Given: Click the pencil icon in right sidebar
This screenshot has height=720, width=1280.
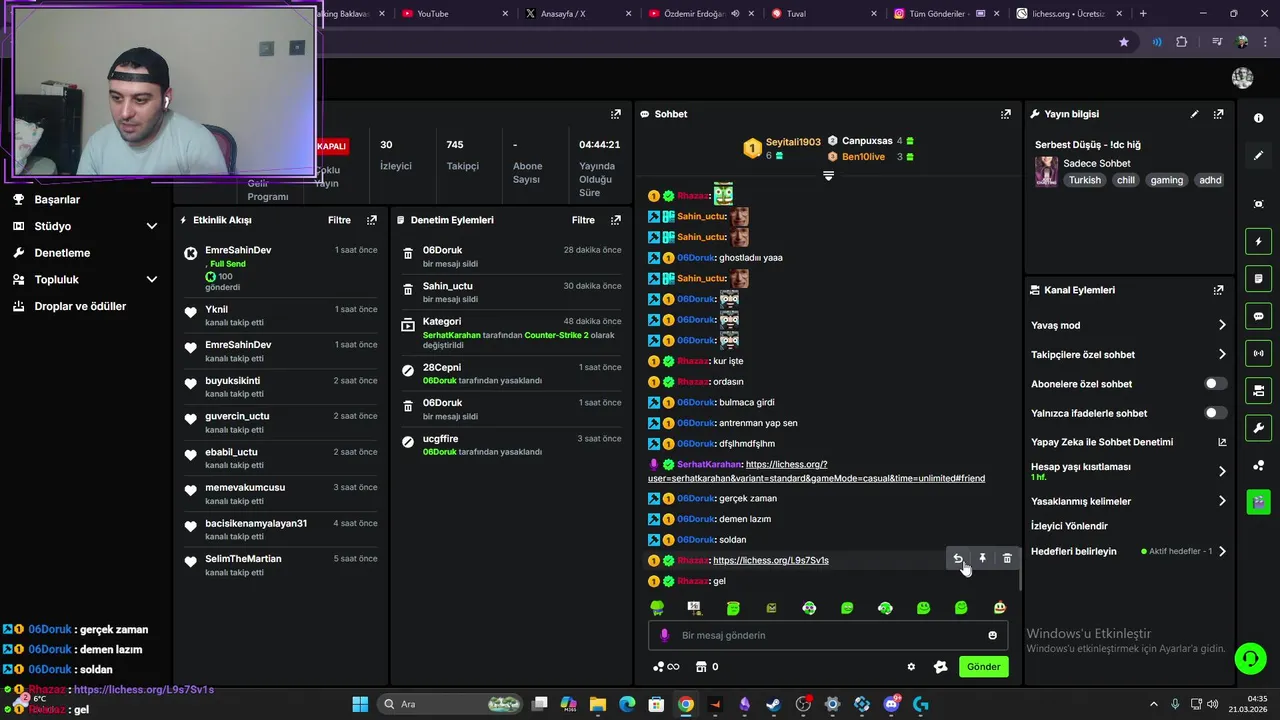Looking at the screenshot, I should (x=1258, y=156).
